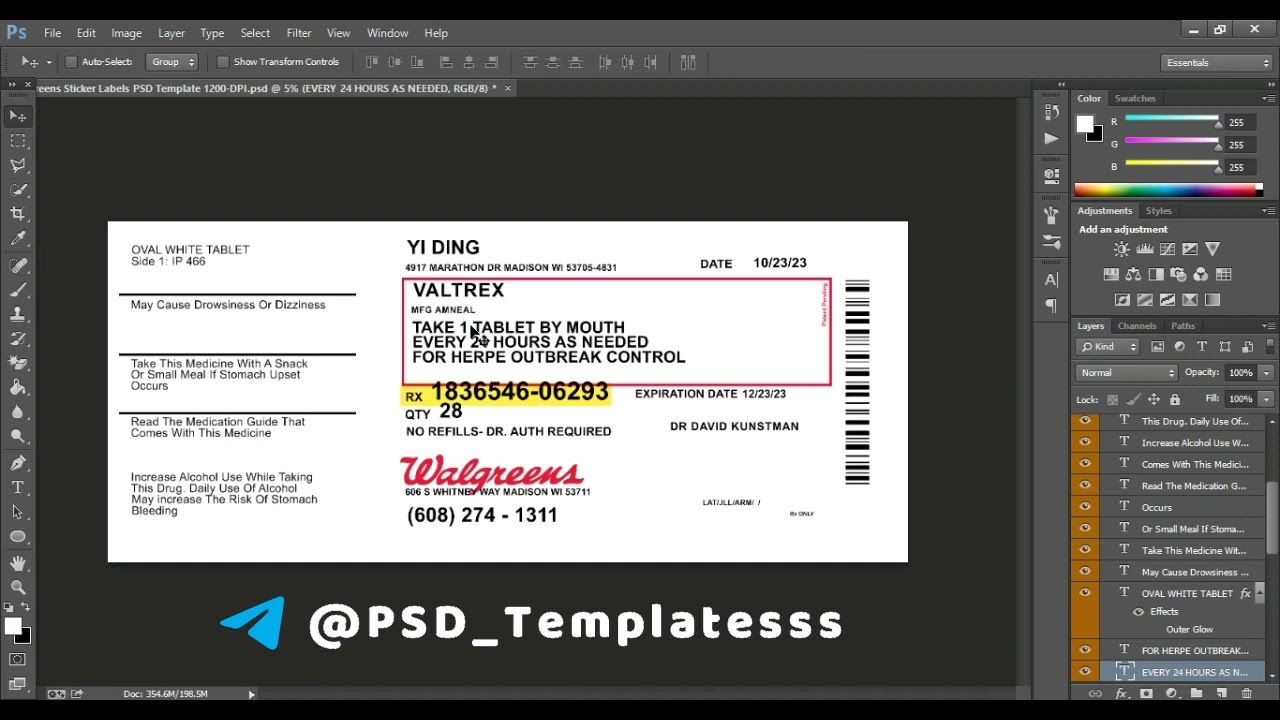Hide 'OVAL WHITE TABLET' layer
Viewport: 1280px width, 720px height.
pos(1085,592)
